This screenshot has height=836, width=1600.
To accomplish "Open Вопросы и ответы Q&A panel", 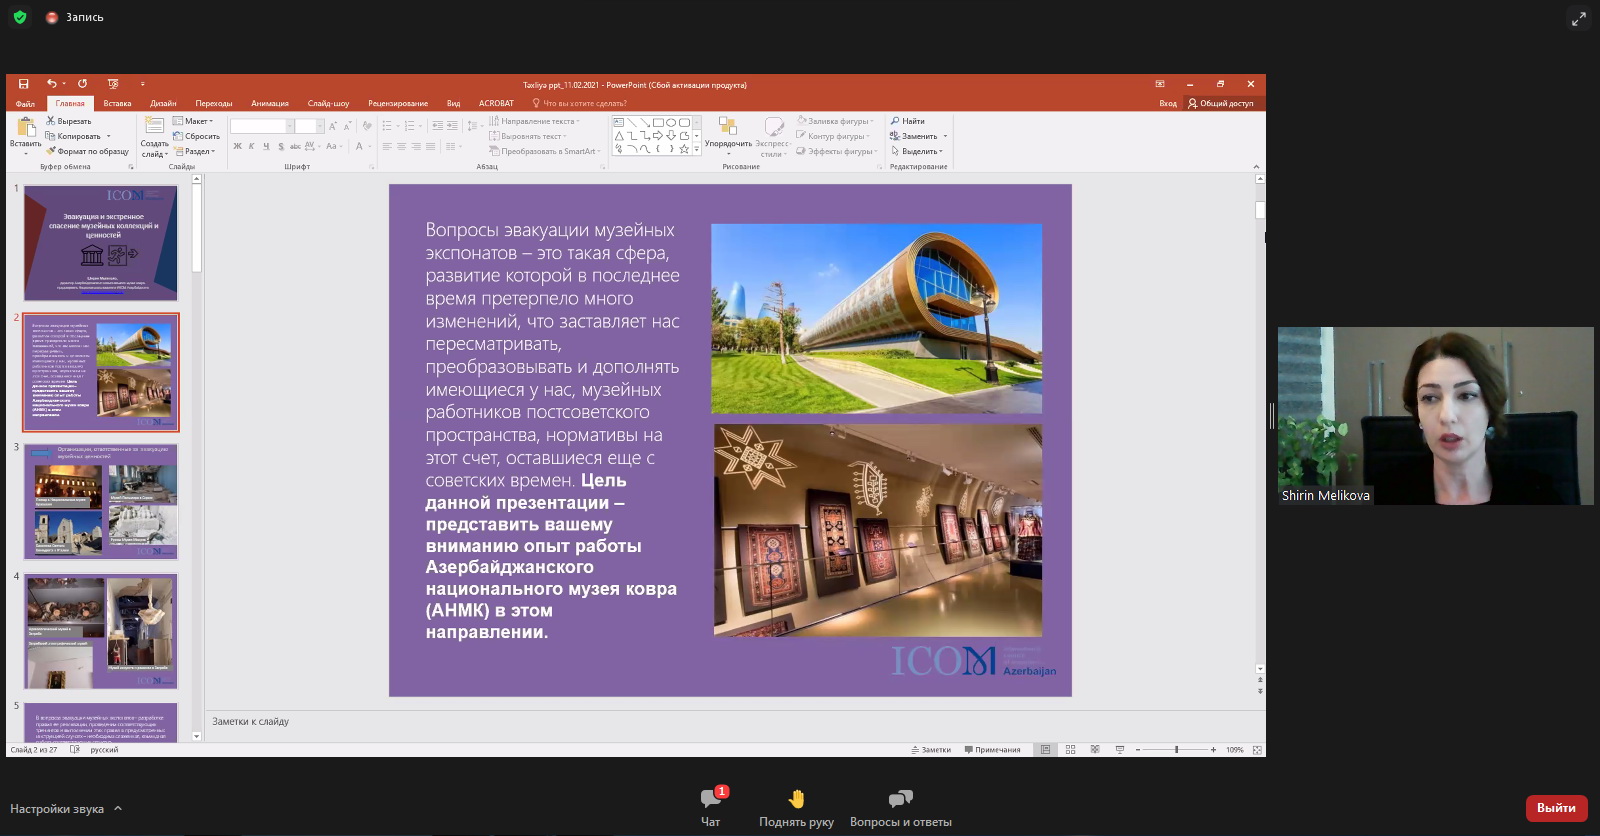I will click(x=900, y=807).
